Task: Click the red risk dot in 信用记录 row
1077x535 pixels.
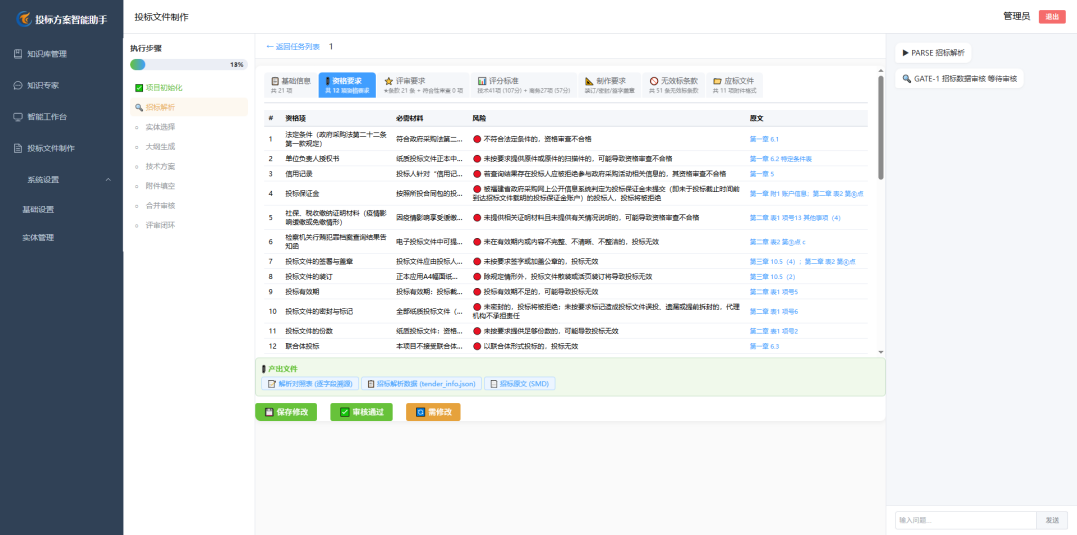Action: tap(477, 174)
